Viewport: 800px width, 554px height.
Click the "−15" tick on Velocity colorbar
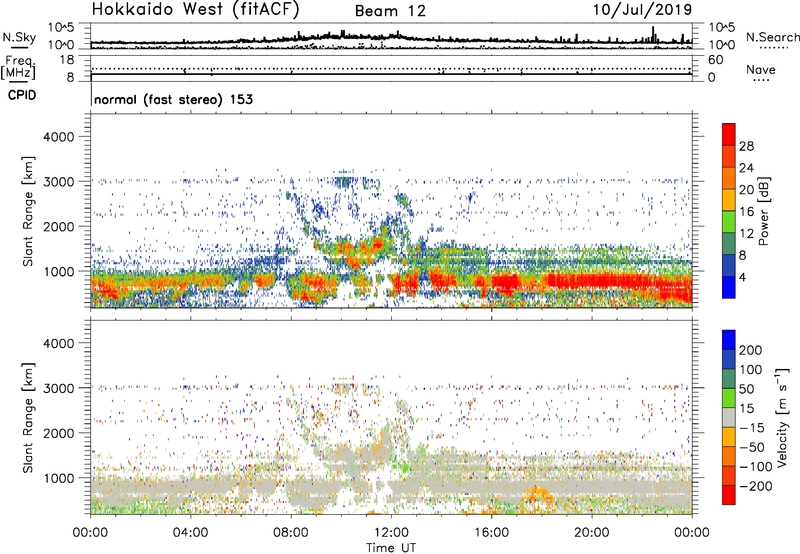[752, 428]
